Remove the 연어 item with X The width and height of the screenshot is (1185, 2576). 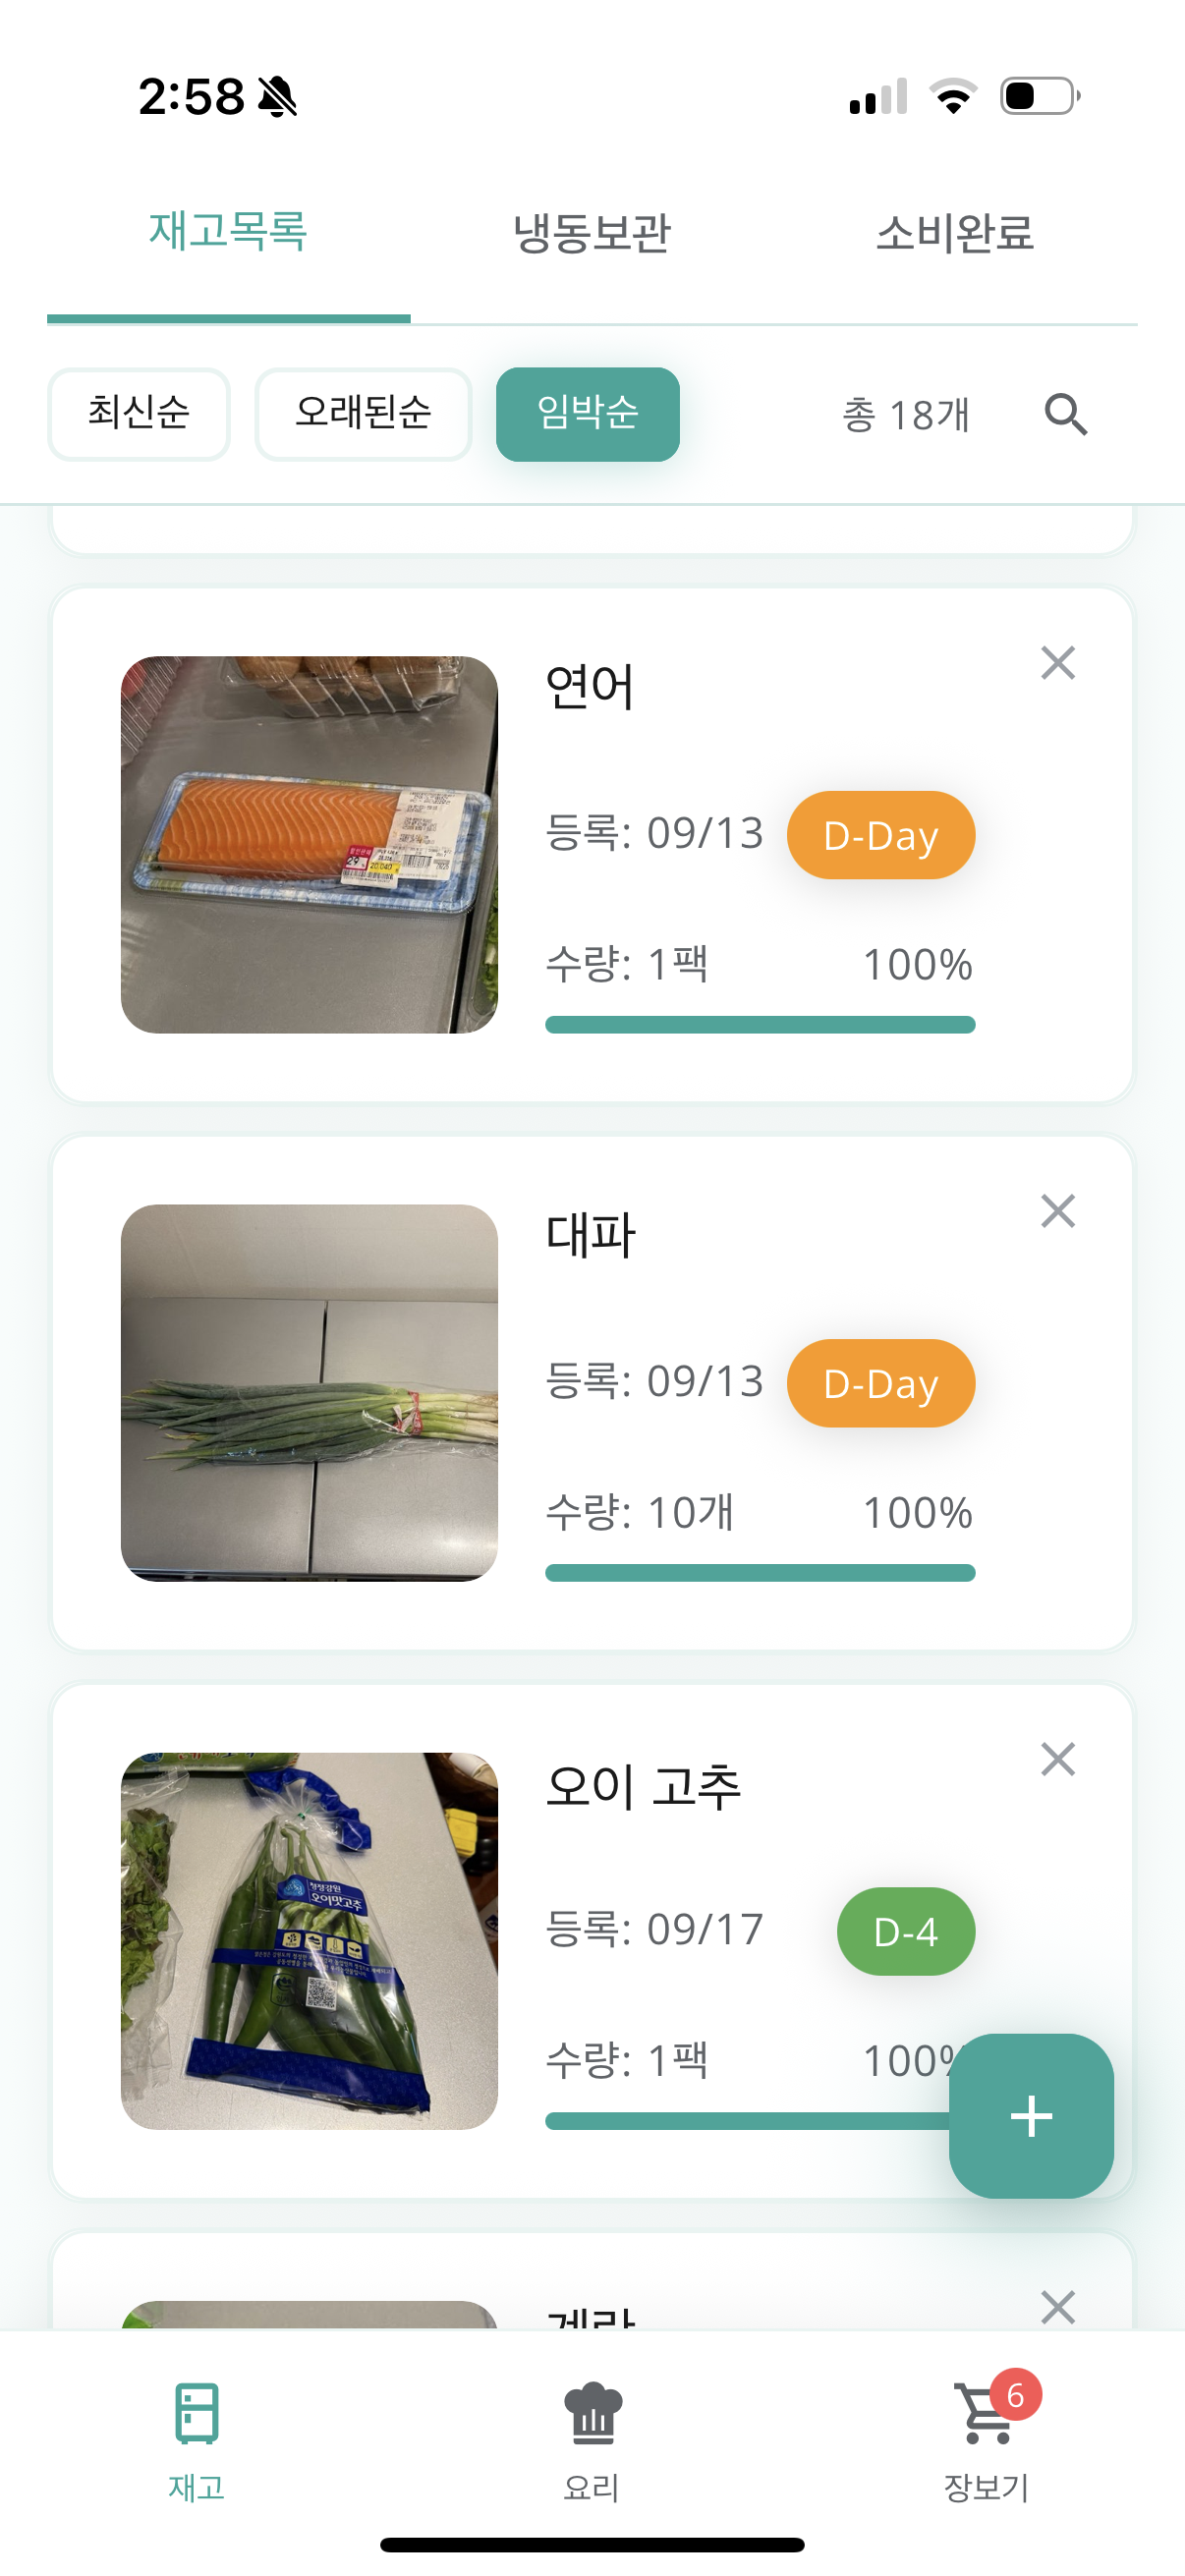[1057, 663]
